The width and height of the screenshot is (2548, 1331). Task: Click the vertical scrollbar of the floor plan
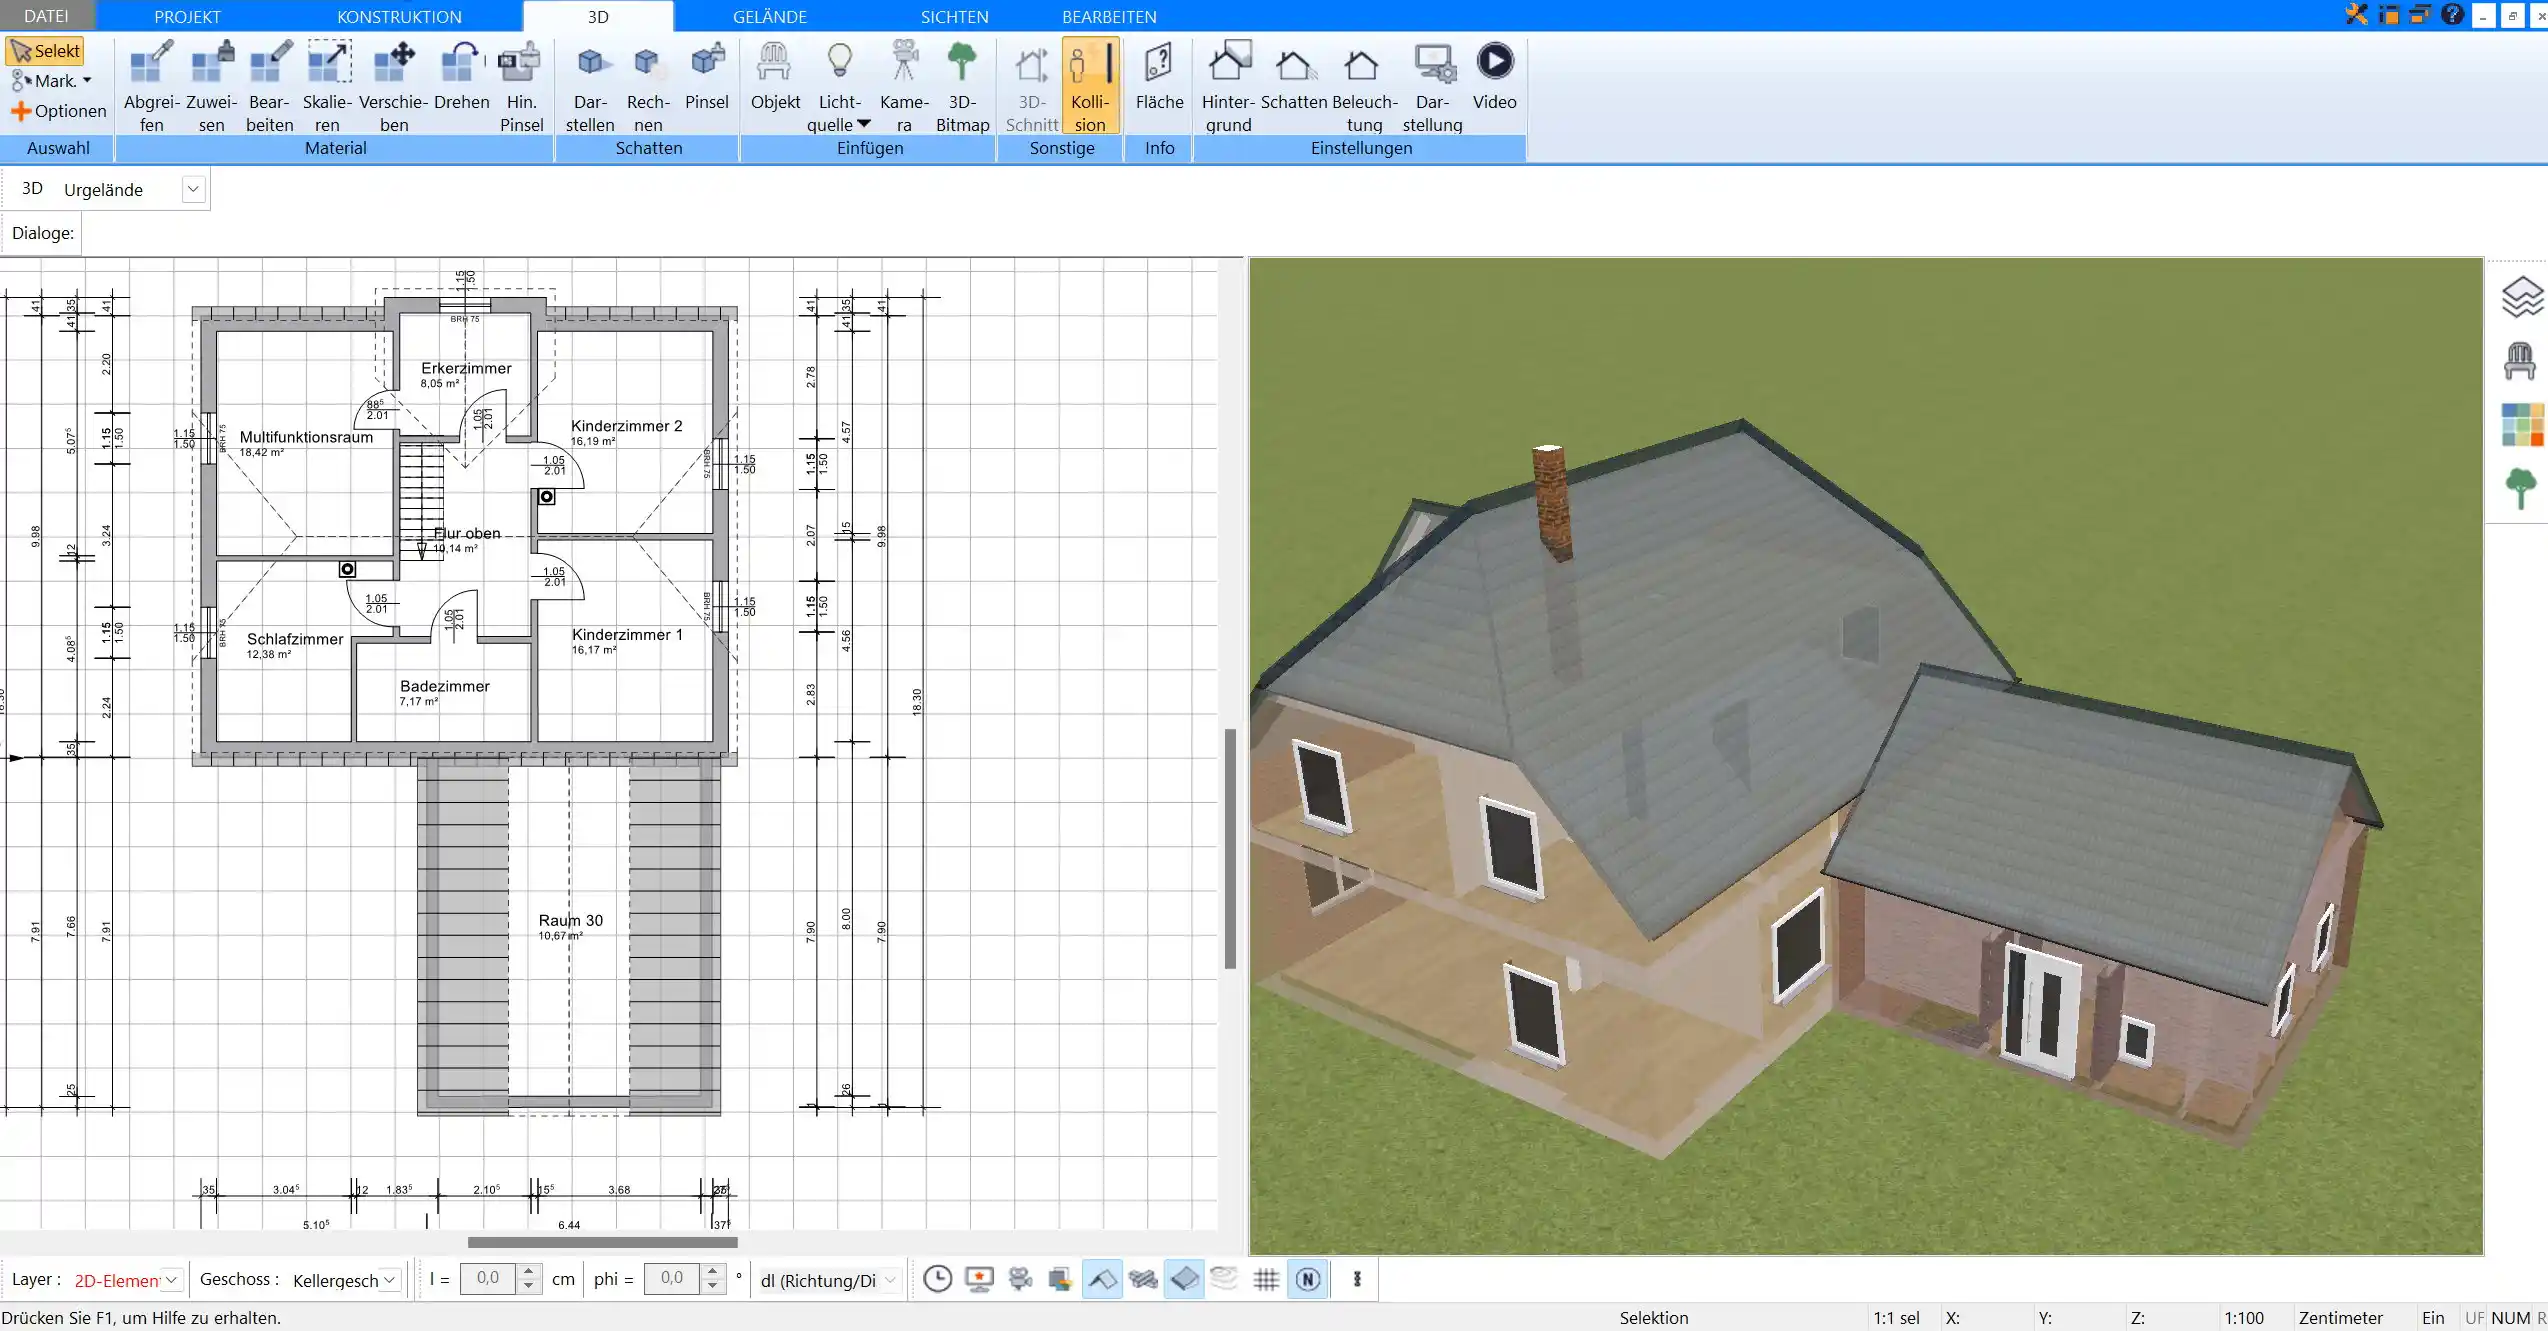point(1231,849)
